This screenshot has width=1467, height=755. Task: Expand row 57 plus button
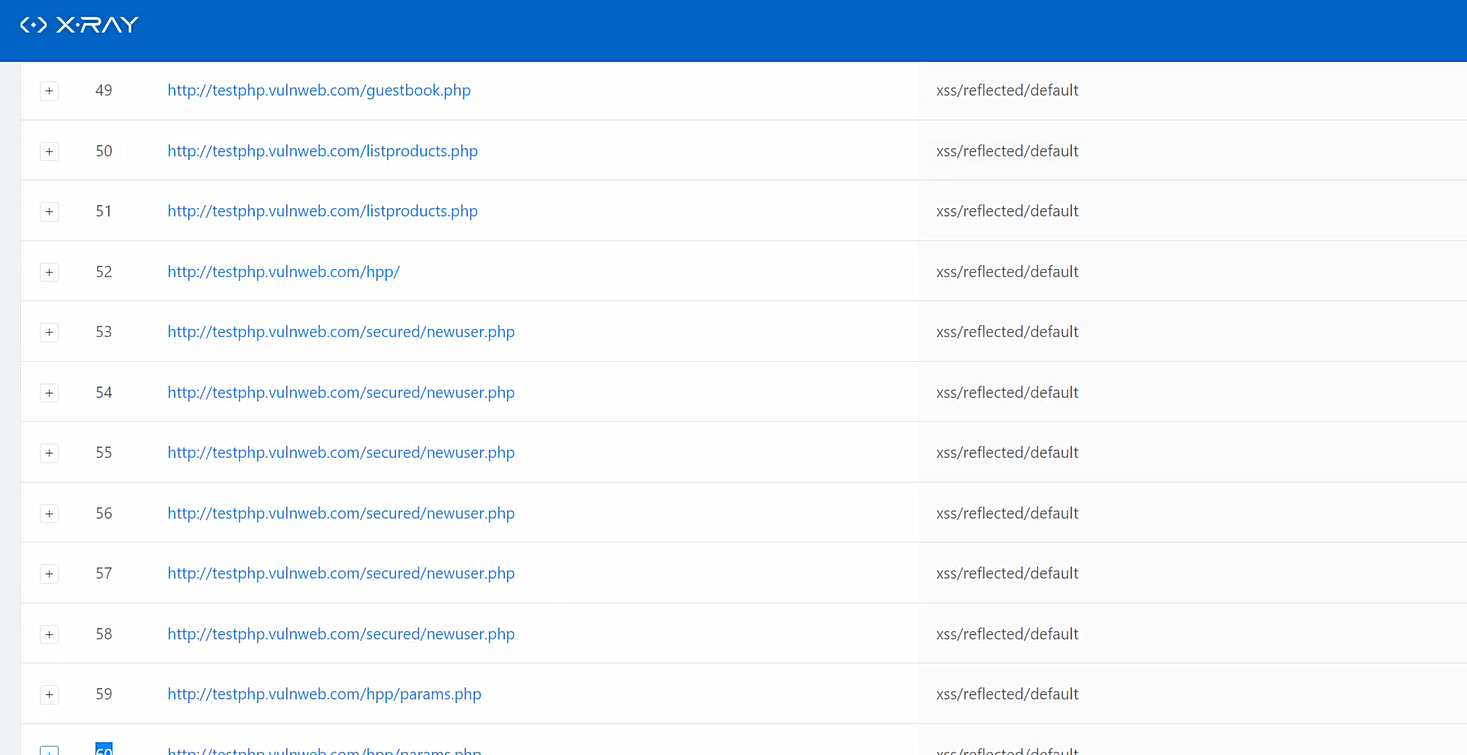click(49, 574)
